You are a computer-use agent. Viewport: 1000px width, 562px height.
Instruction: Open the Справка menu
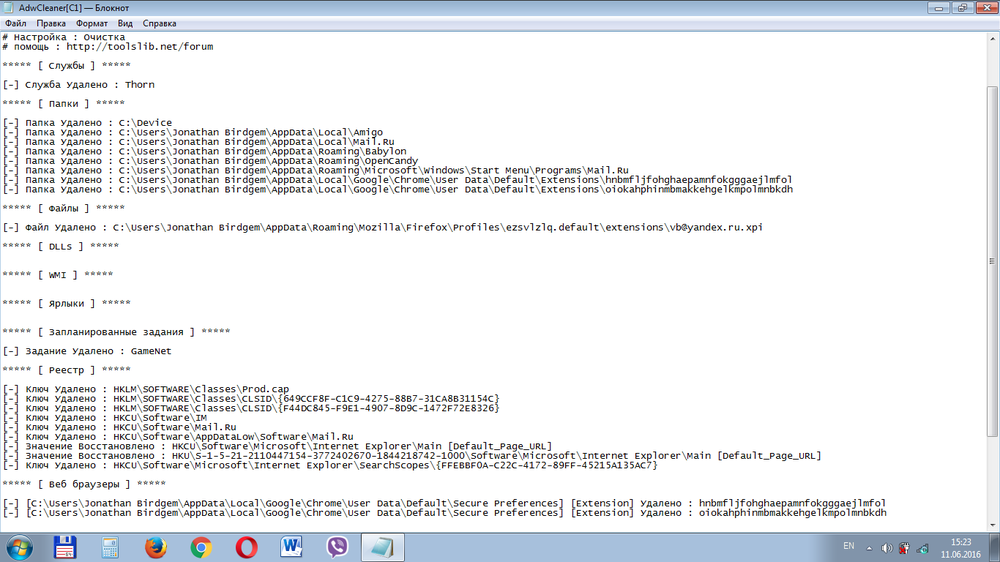pyautogui.click(x=159, y=24)
